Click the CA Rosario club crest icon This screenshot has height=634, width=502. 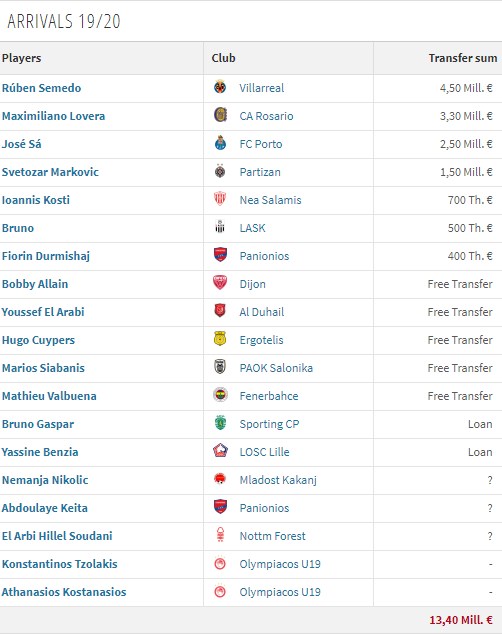coord(220,115)
